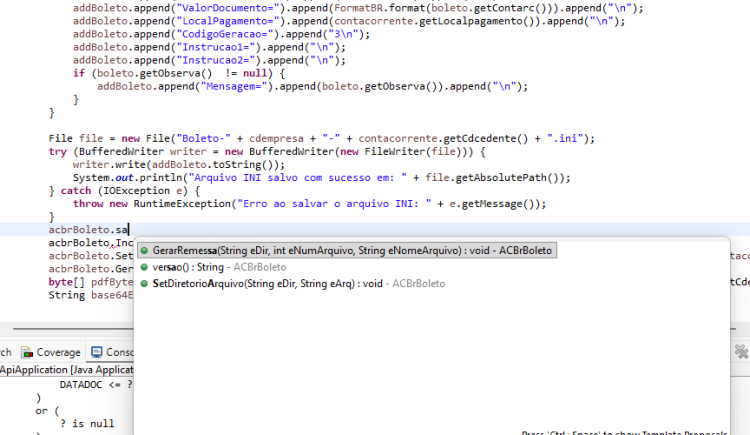Click the addBoleto.append("Instrucao2=") line
Viewport: 750px width, 435px height.
(x=209, y=60)
